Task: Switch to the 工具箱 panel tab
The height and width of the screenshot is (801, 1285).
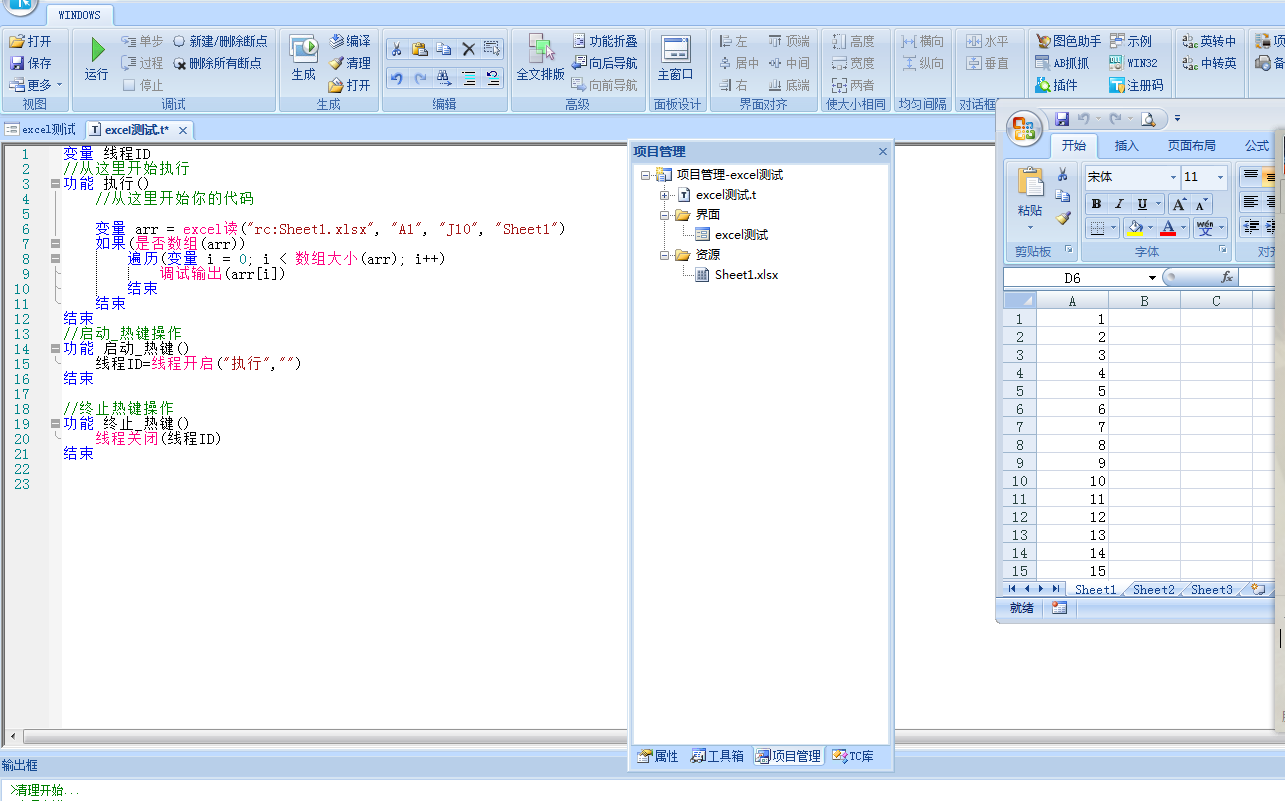Action: point(717,757)
